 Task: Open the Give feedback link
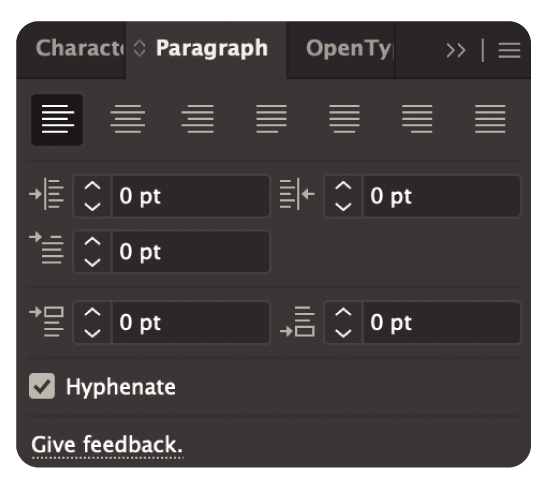point(107,445)
